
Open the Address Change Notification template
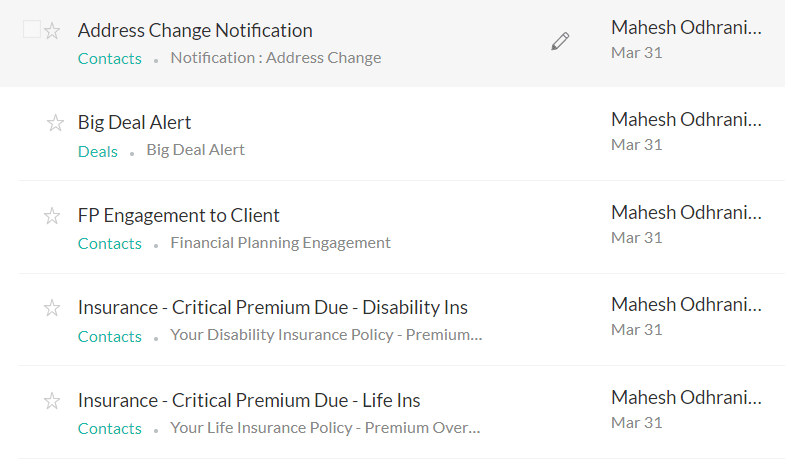point(195,31)
